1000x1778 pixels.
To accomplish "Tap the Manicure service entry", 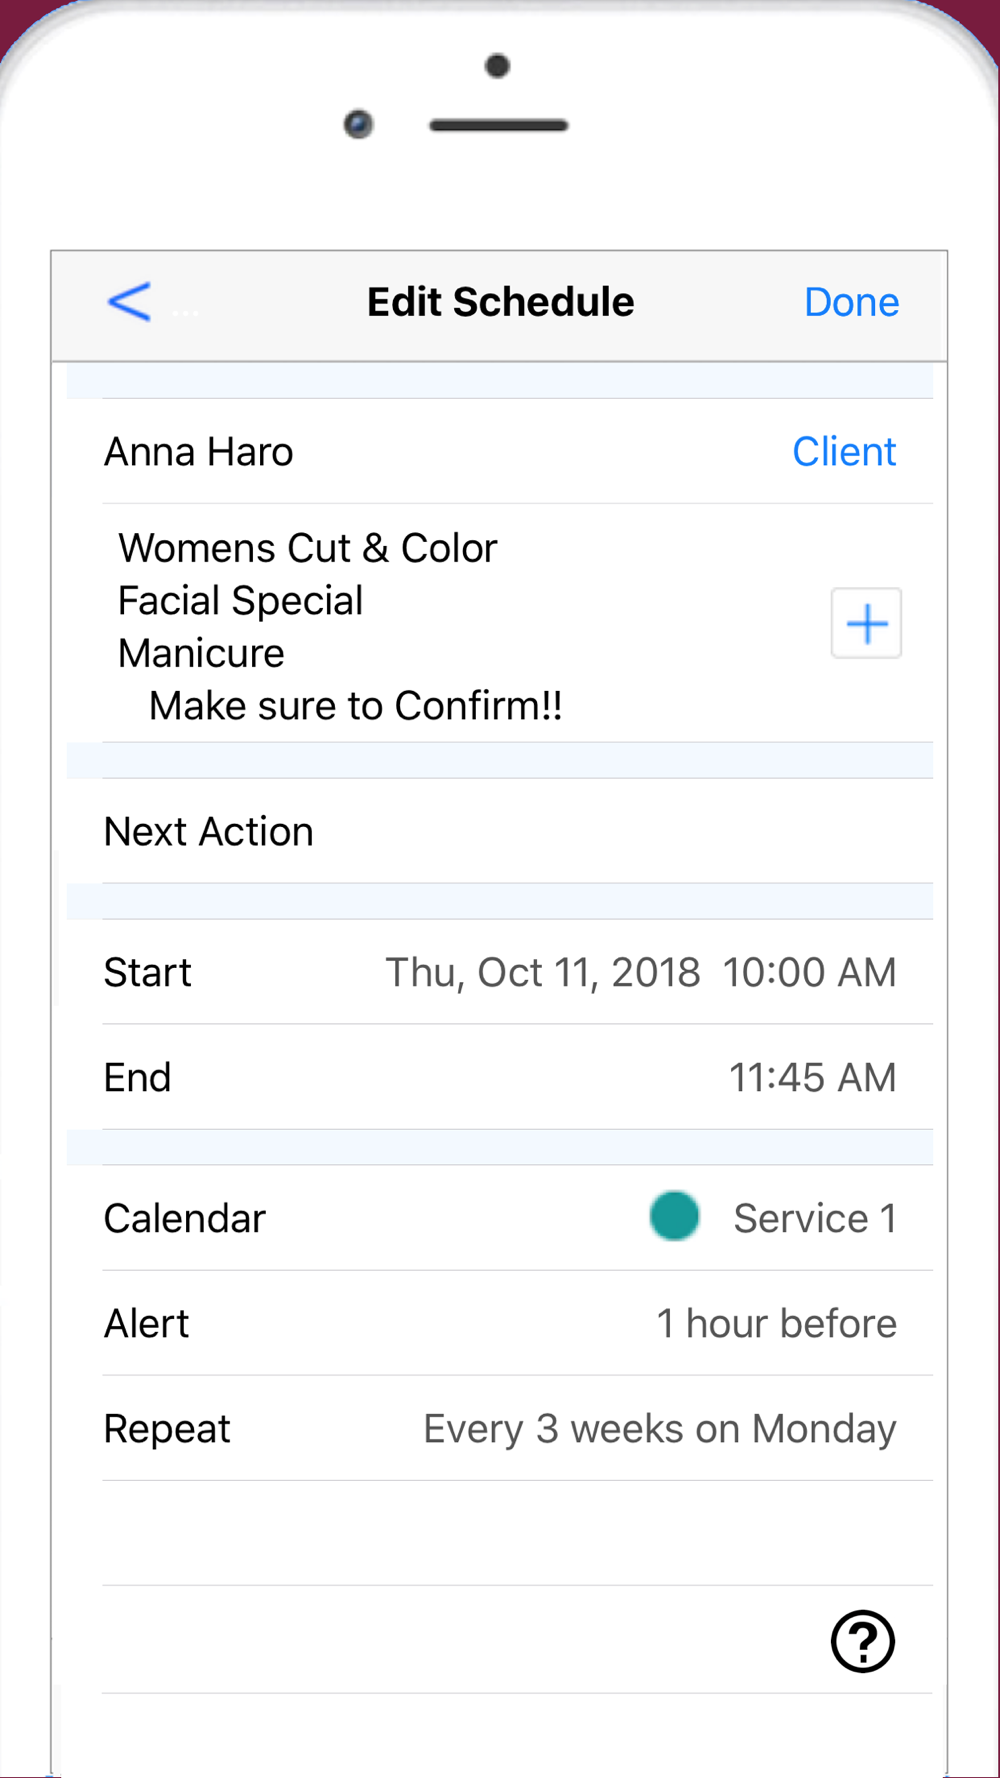I will (x=201, y=654).
